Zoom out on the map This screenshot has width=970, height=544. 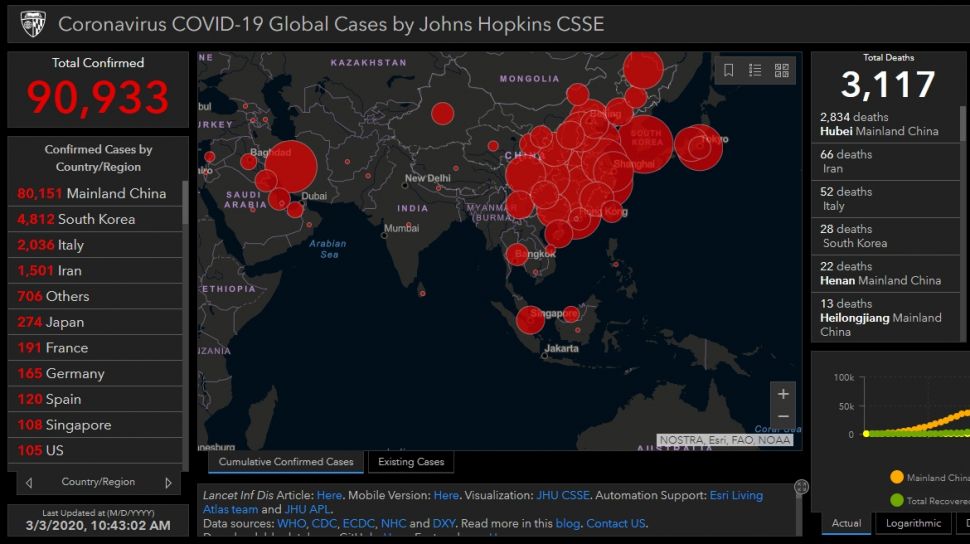[783, 416]
